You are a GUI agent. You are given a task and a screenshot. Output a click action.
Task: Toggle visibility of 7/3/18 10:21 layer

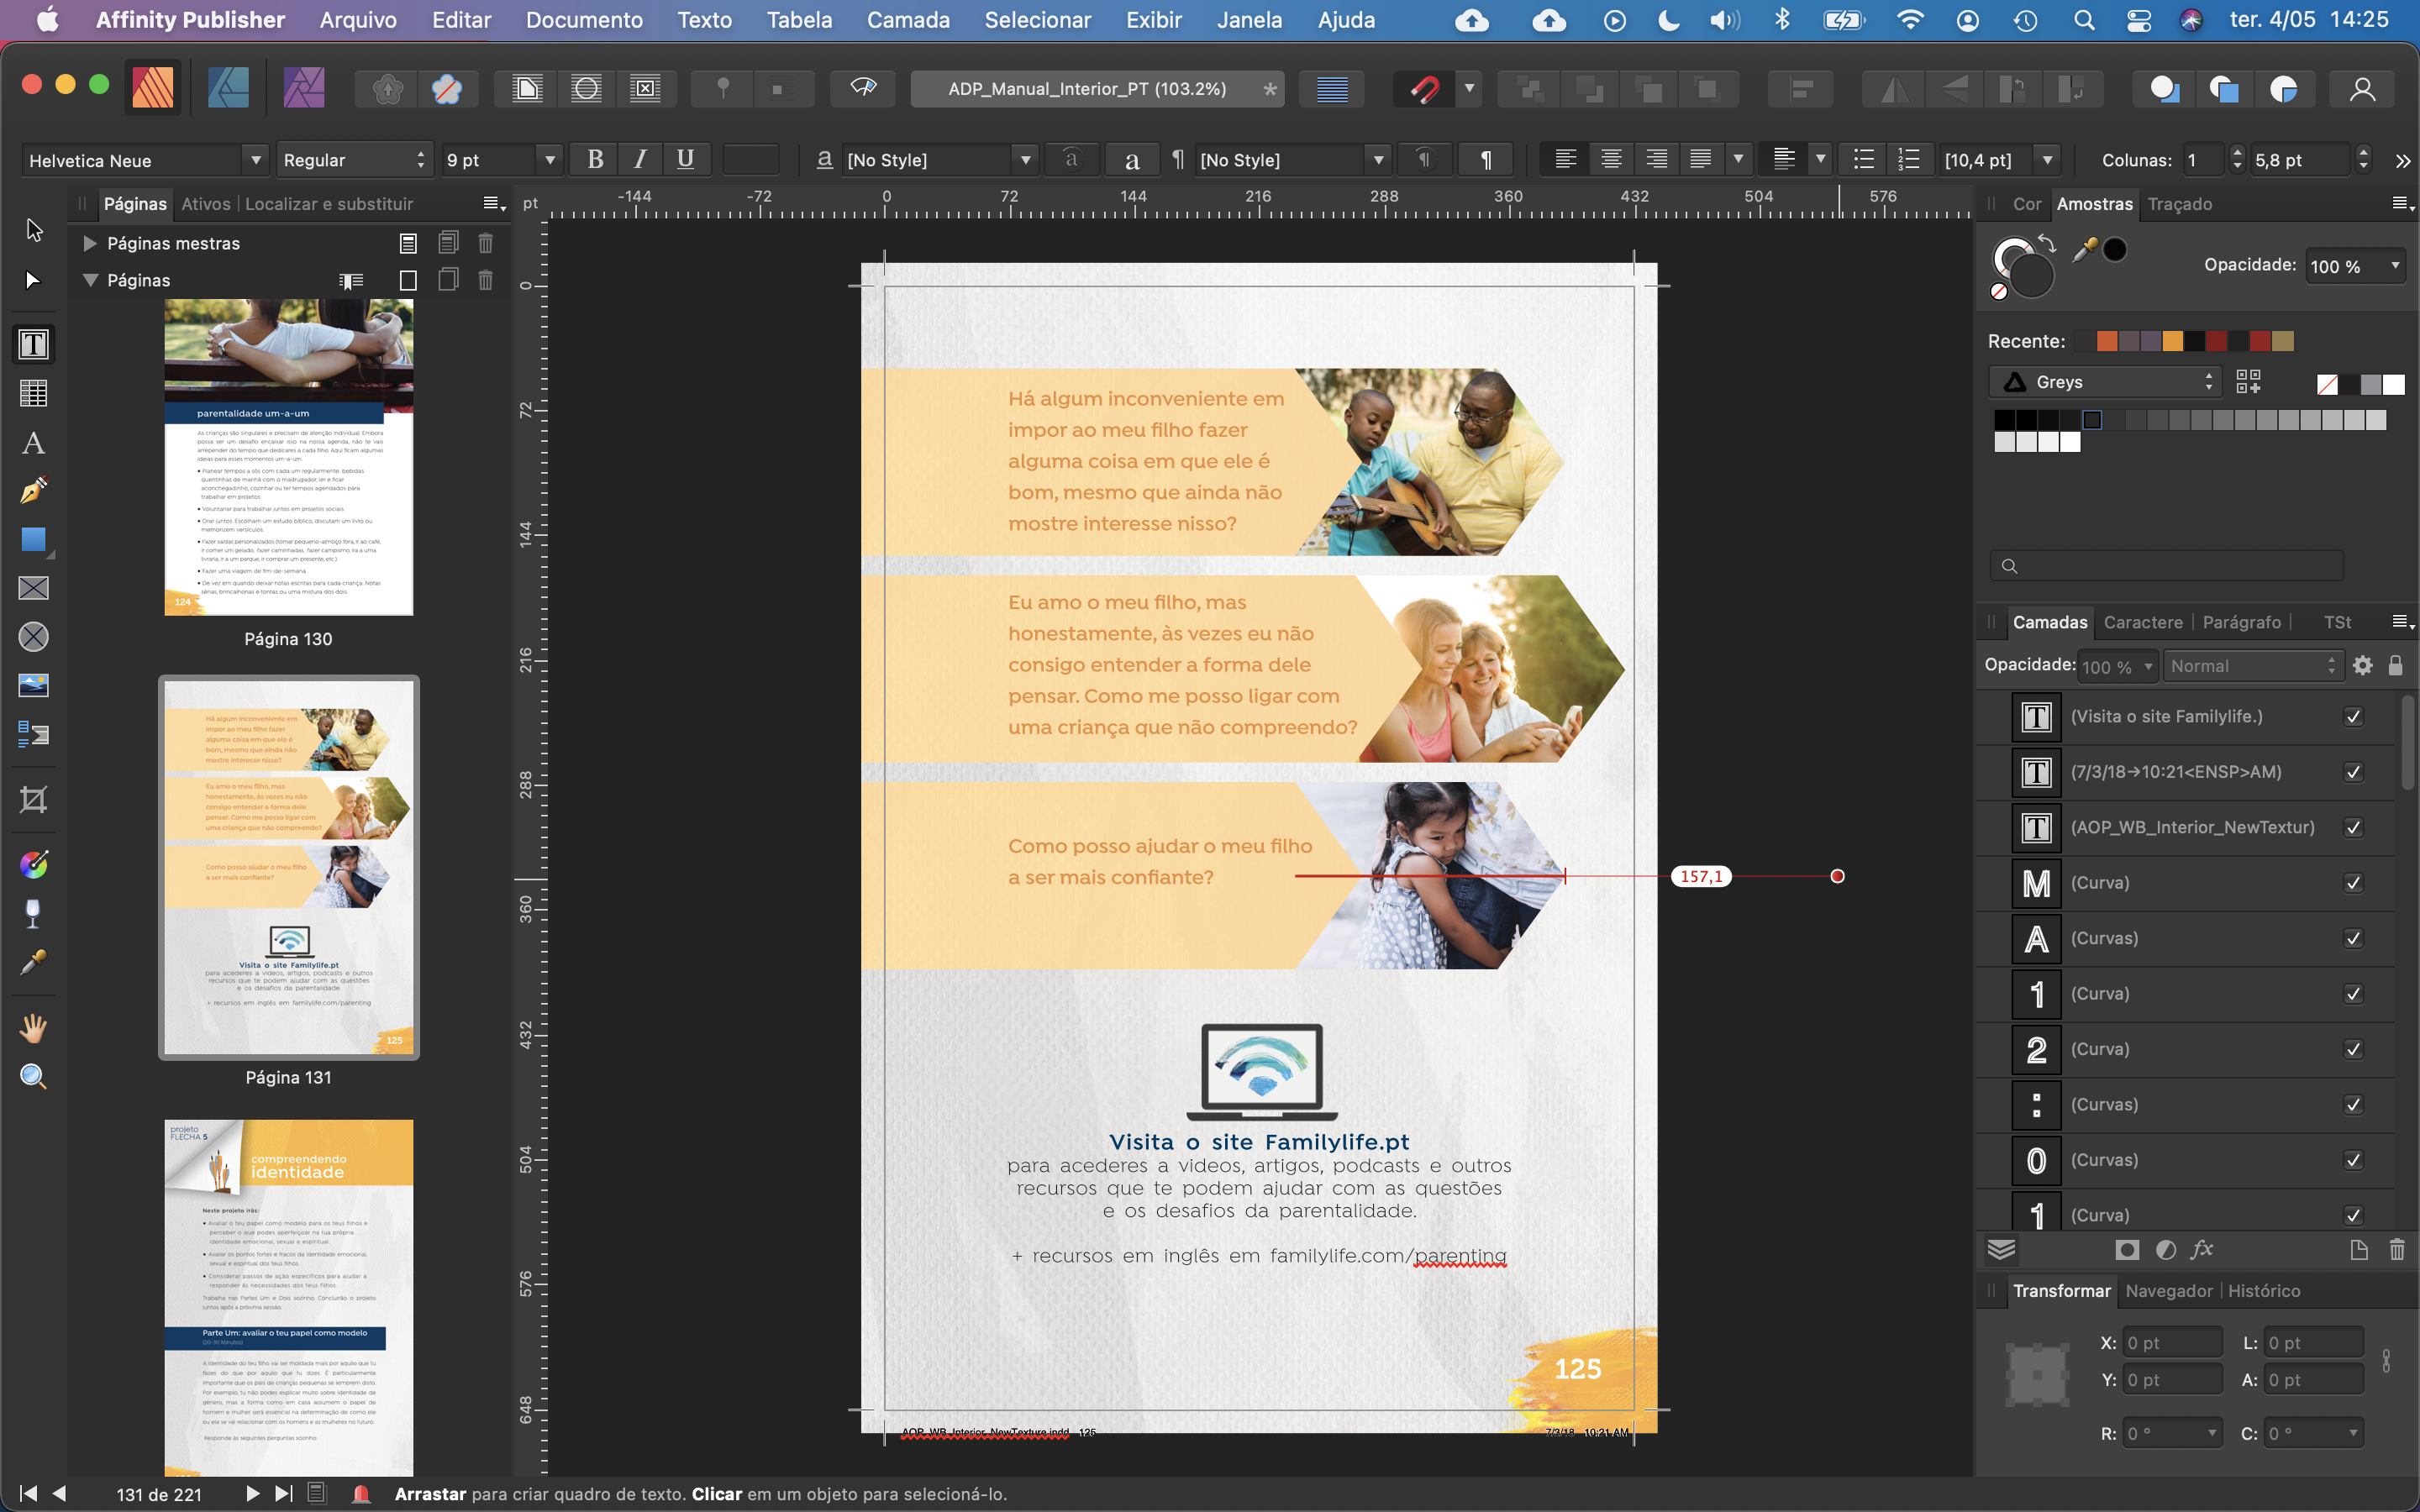tap(2353, 772)
